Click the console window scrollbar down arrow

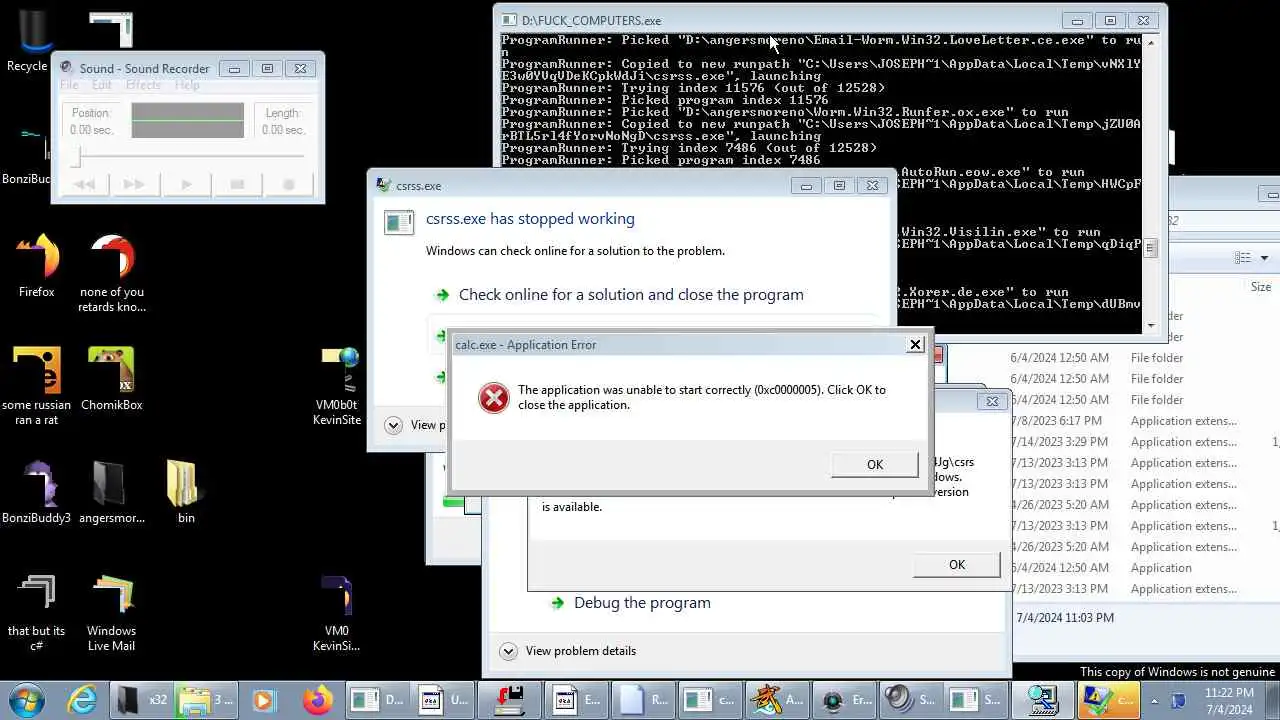pos(1151,325)
